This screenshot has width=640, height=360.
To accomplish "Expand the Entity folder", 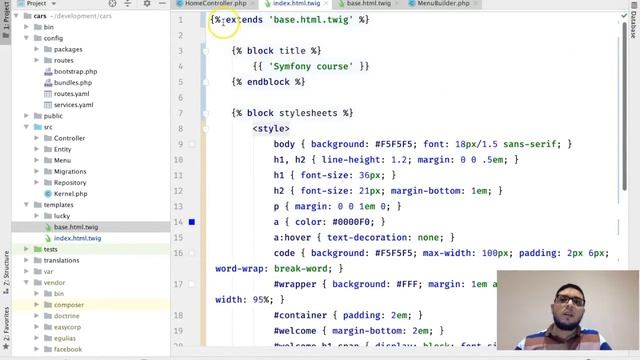I will click(x=37, y=149).
